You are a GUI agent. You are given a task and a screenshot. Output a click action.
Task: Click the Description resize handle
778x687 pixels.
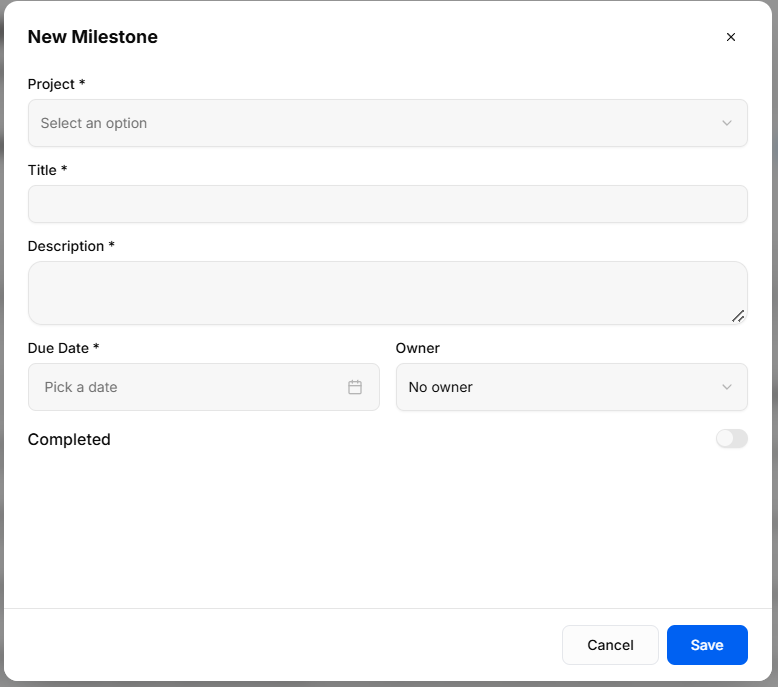tap(738, 316)
